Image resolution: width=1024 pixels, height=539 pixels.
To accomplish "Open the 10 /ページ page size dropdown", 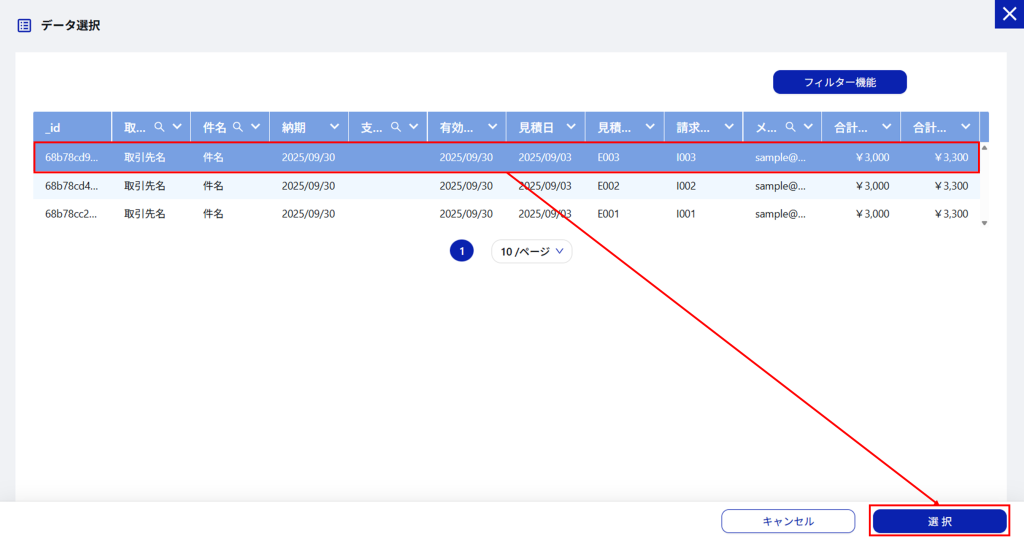I will pyautogui.click(x=531, y=251).
